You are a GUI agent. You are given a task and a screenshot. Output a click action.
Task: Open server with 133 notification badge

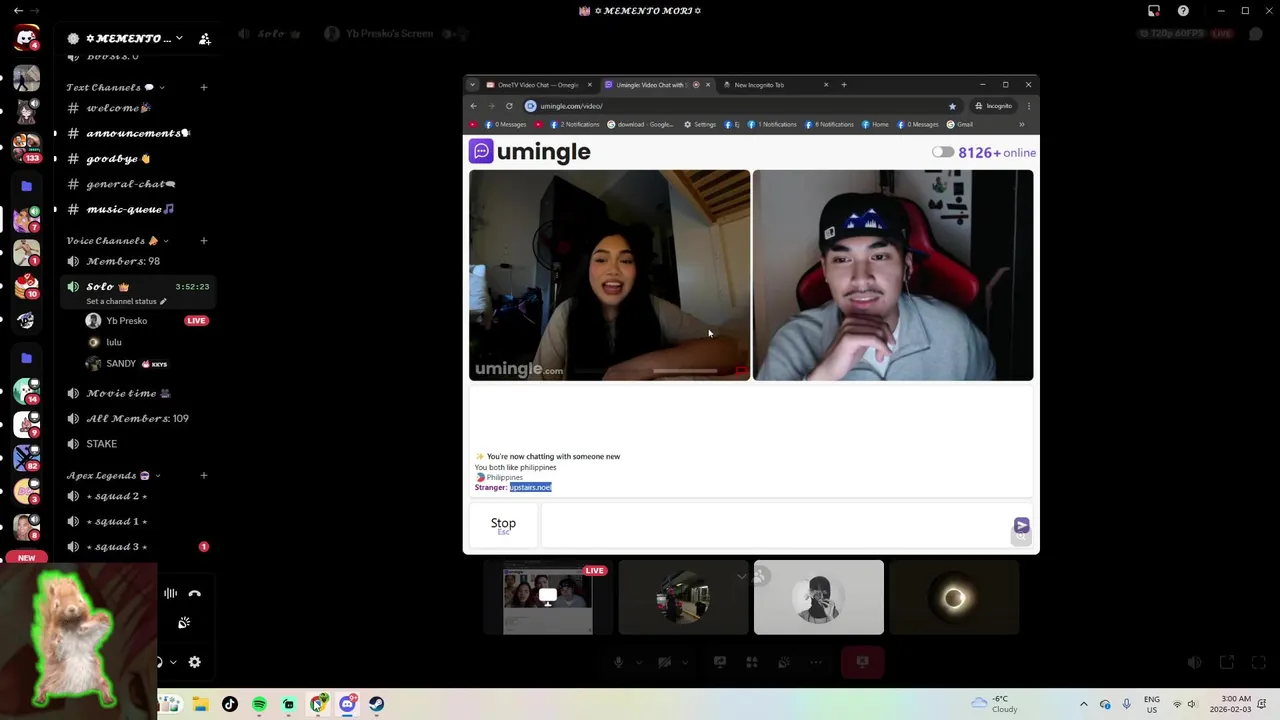coord(26,148)
